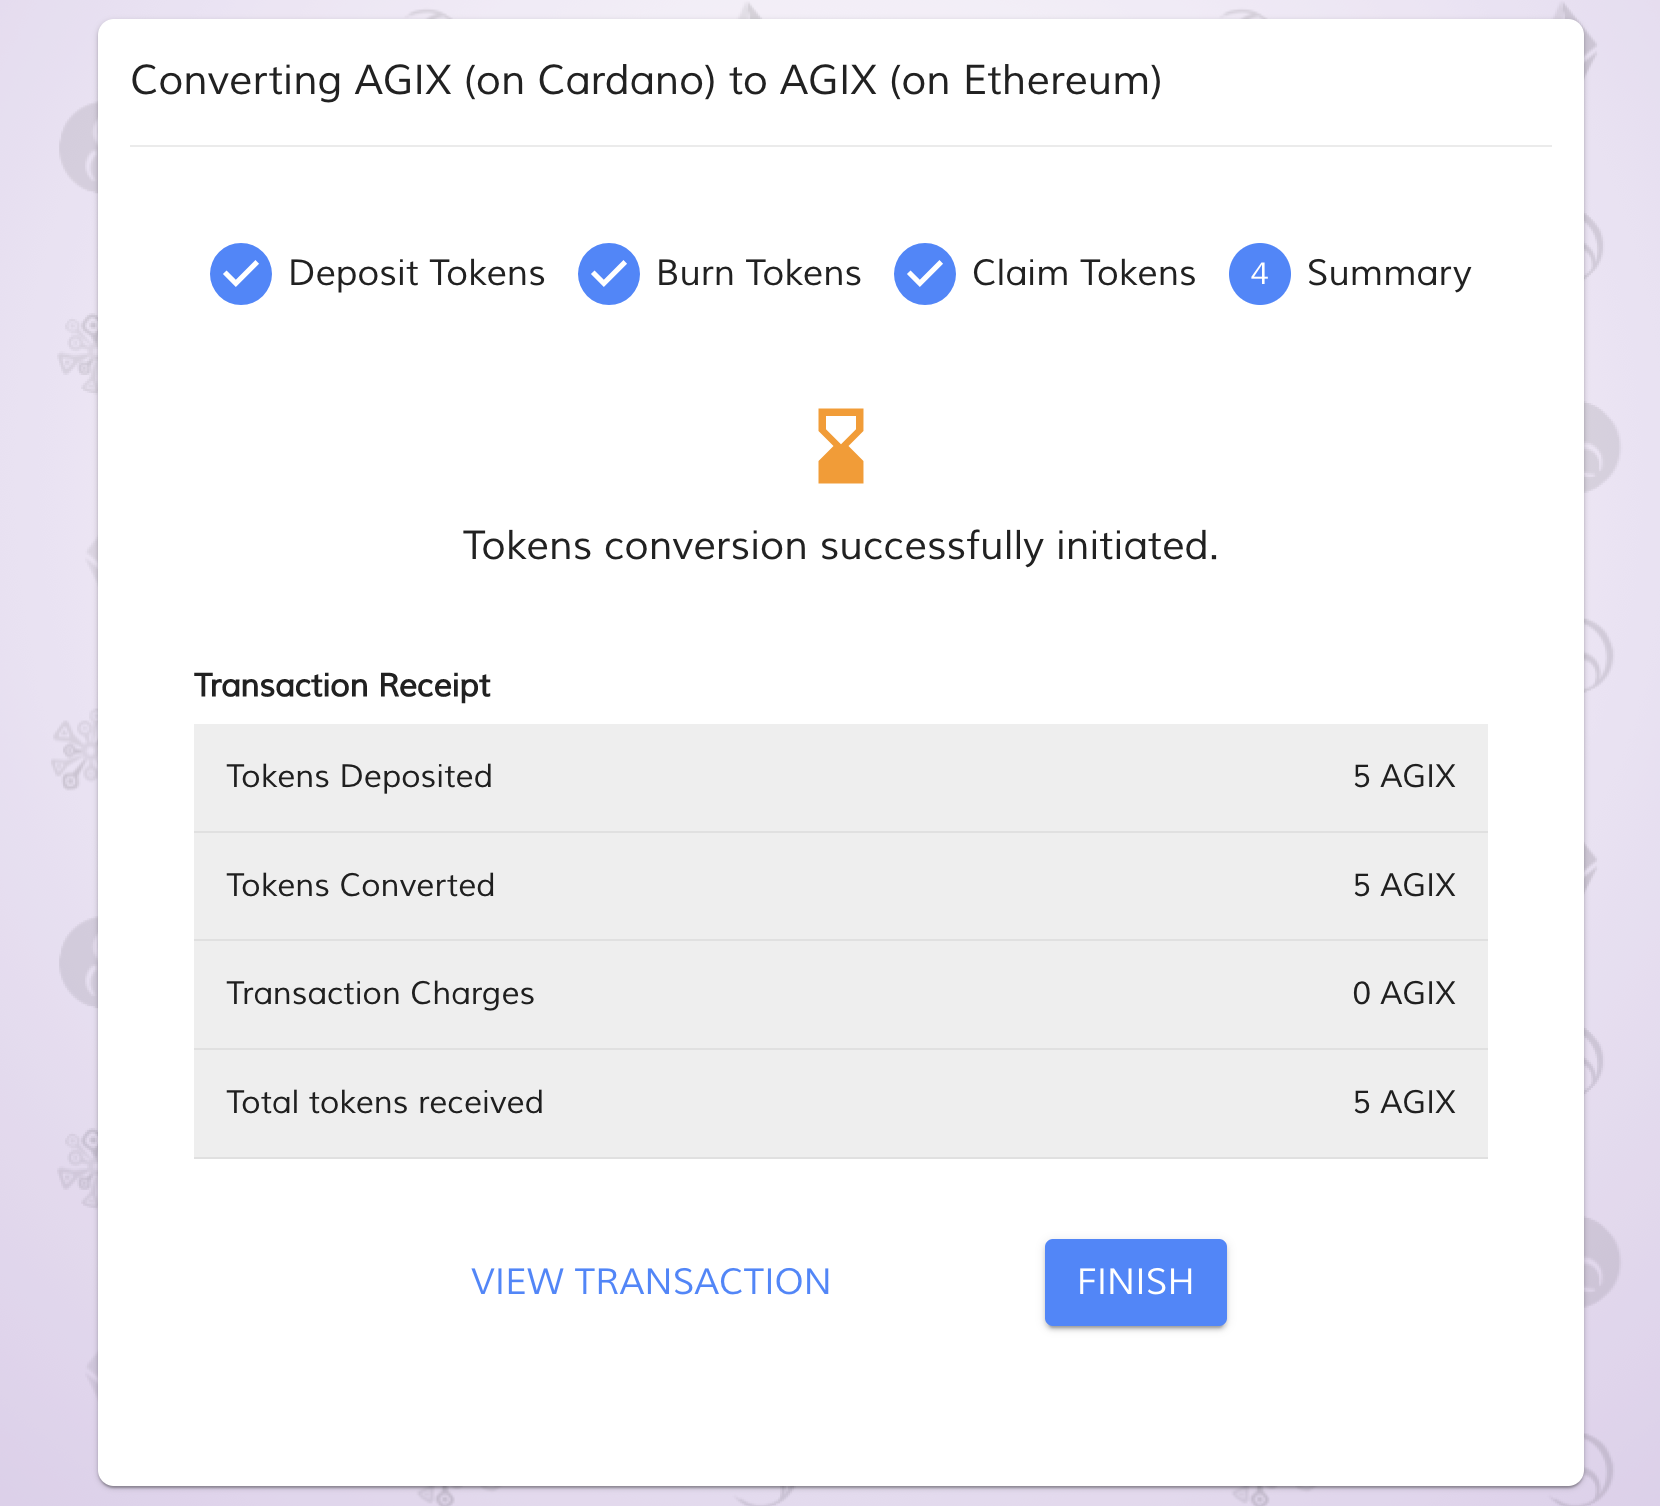Click the Transaction Charges row label
This screenshot has width=1660, height=1506.
(381, 994)
